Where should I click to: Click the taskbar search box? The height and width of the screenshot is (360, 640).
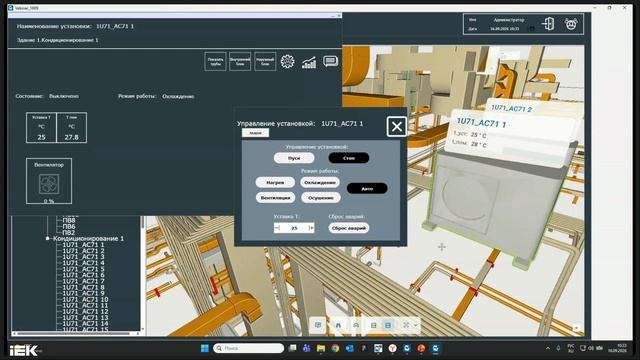[249, 348]
